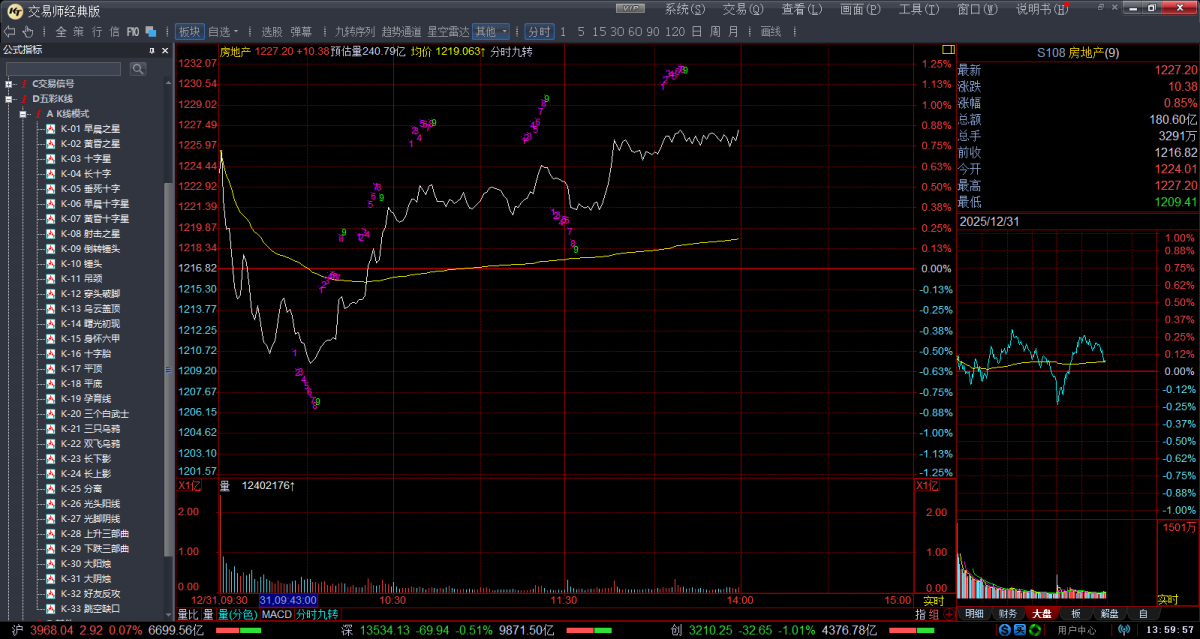Pin the 公式指标 panel with pushpin icon
Screen dimensions: 1200x639
[x=151, y=50]
